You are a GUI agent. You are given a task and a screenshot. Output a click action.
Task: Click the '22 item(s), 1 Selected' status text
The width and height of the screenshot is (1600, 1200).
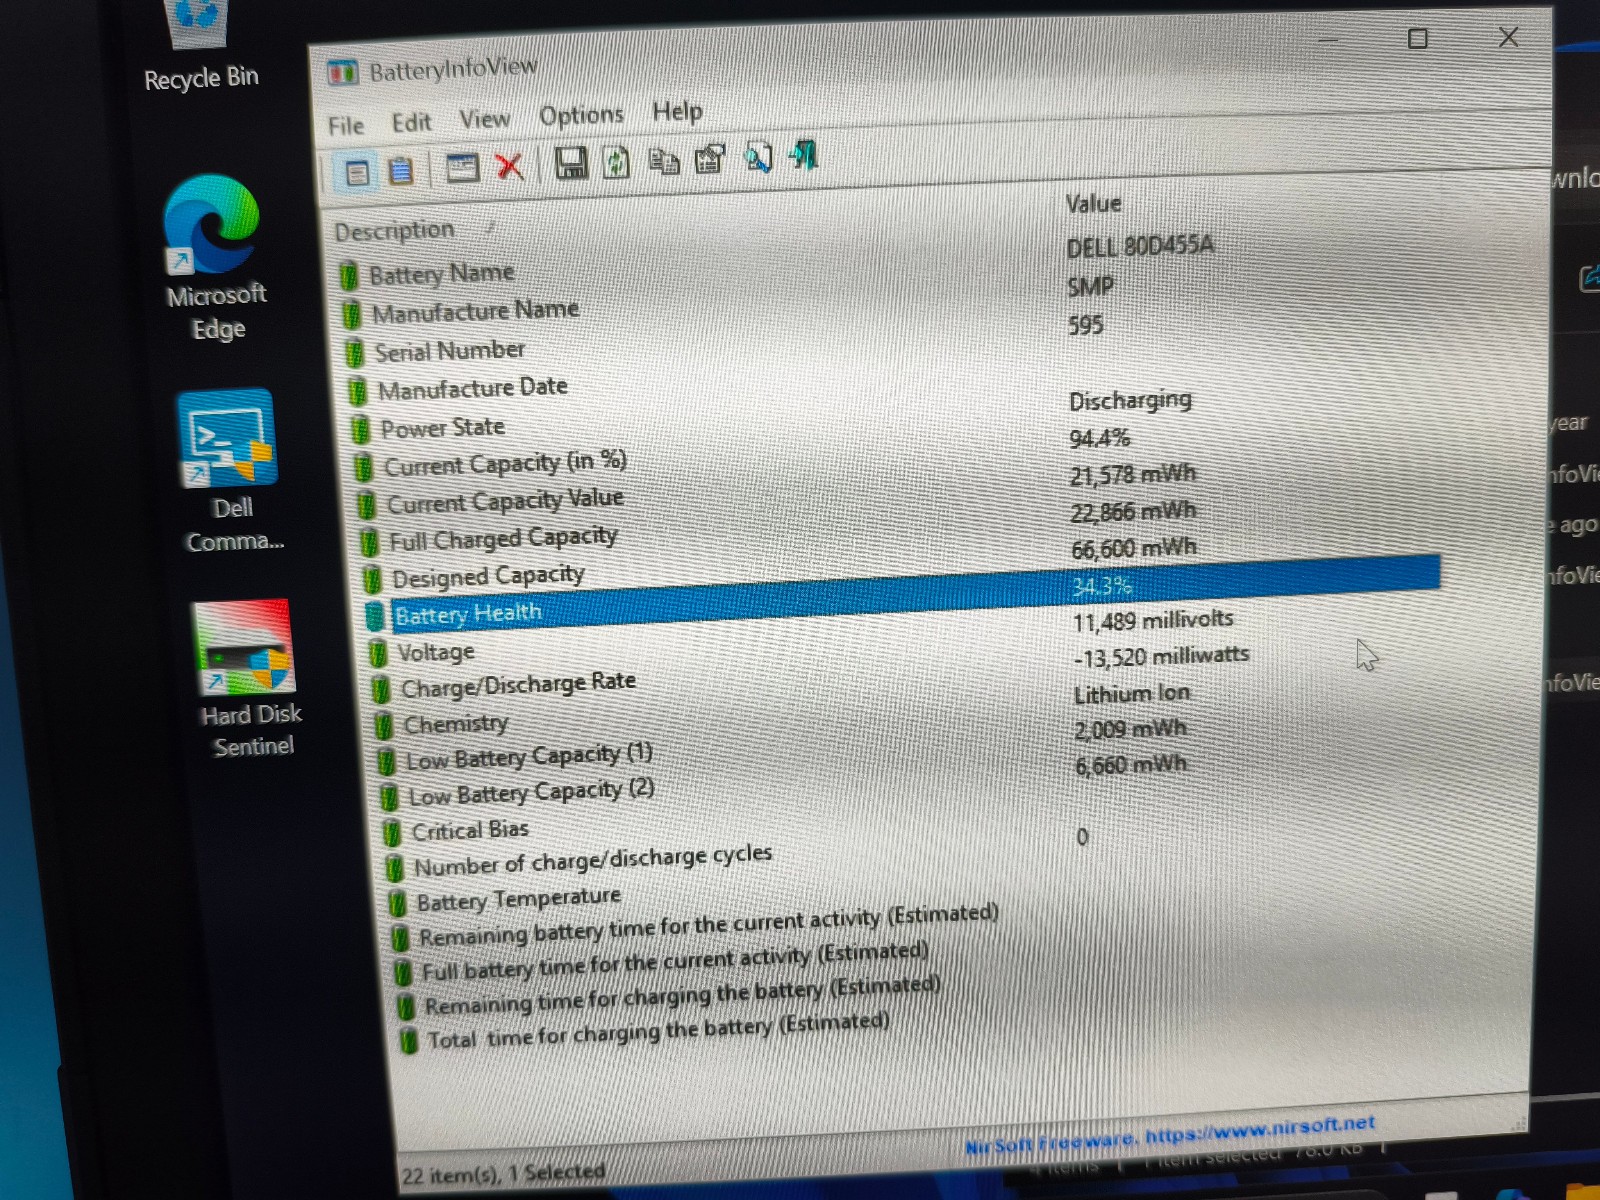[x=503, y=1174]
